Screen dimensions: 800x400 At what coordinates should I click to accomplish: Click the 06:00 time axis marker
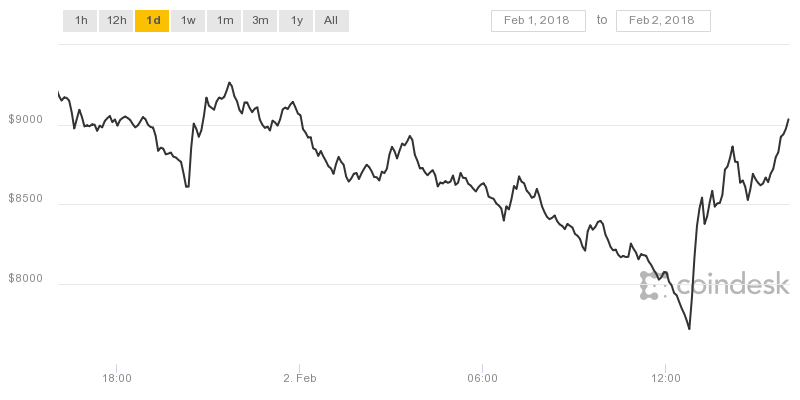tap(483, 379)
